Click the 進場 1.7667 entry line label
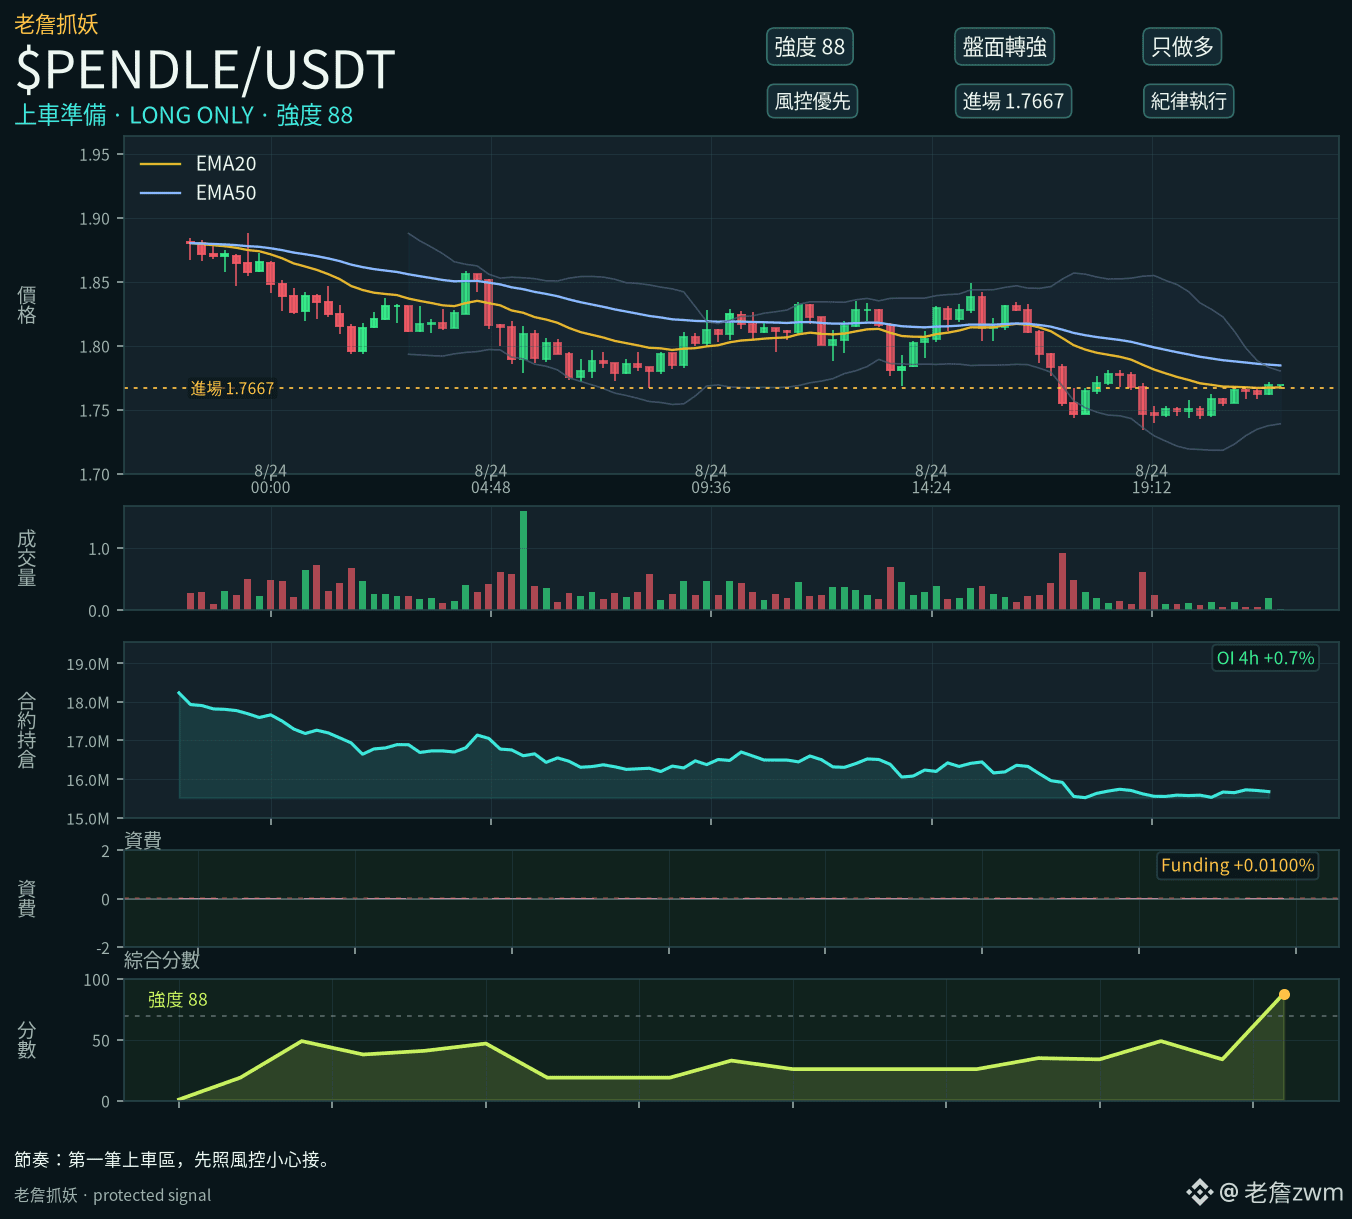 (232, 388)
